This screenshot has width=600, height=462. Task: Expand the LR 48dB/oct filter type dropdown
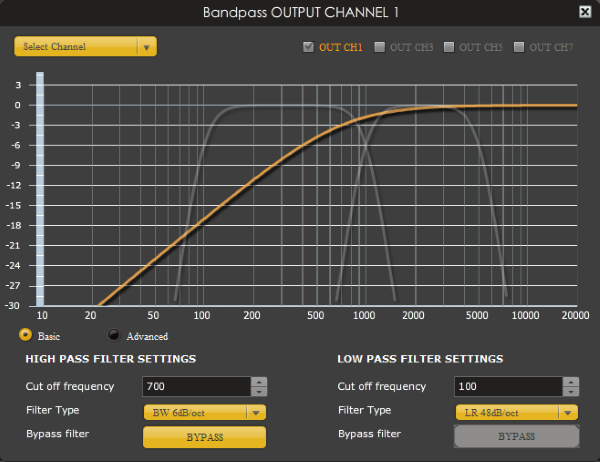[516, 412]
